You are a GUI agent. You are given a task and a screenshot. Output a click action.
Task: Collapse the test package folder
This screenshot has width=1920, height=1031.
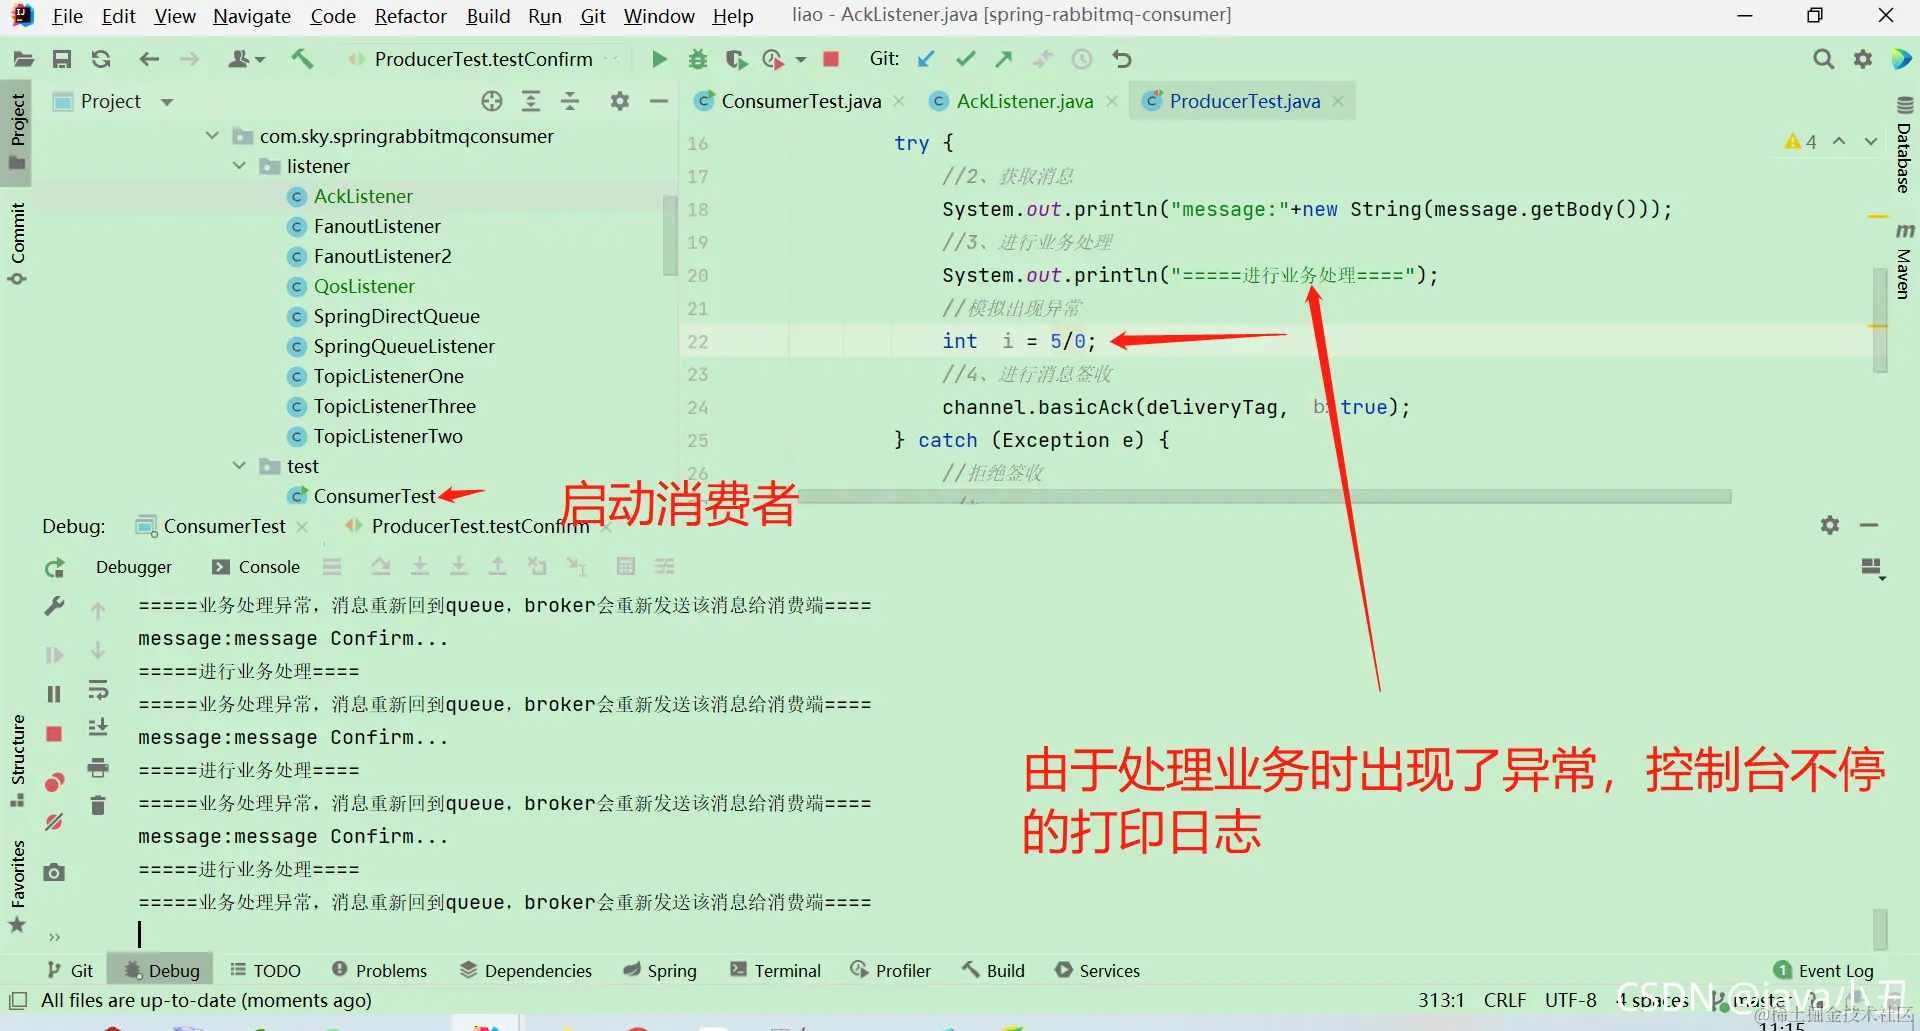(x=239, y=466)
